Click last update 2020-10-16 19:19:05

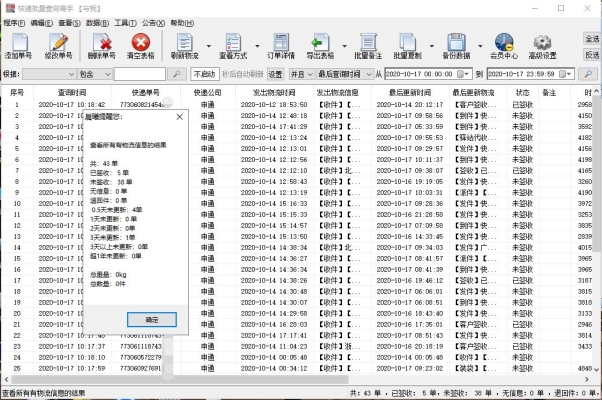tap(410, 182)
